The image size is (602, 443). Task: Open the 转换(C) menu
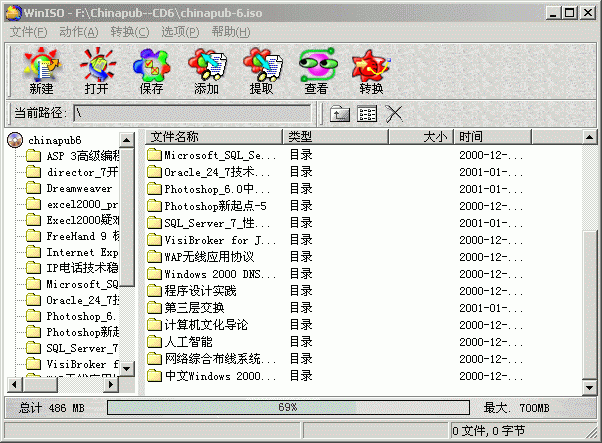pos(130,32)
